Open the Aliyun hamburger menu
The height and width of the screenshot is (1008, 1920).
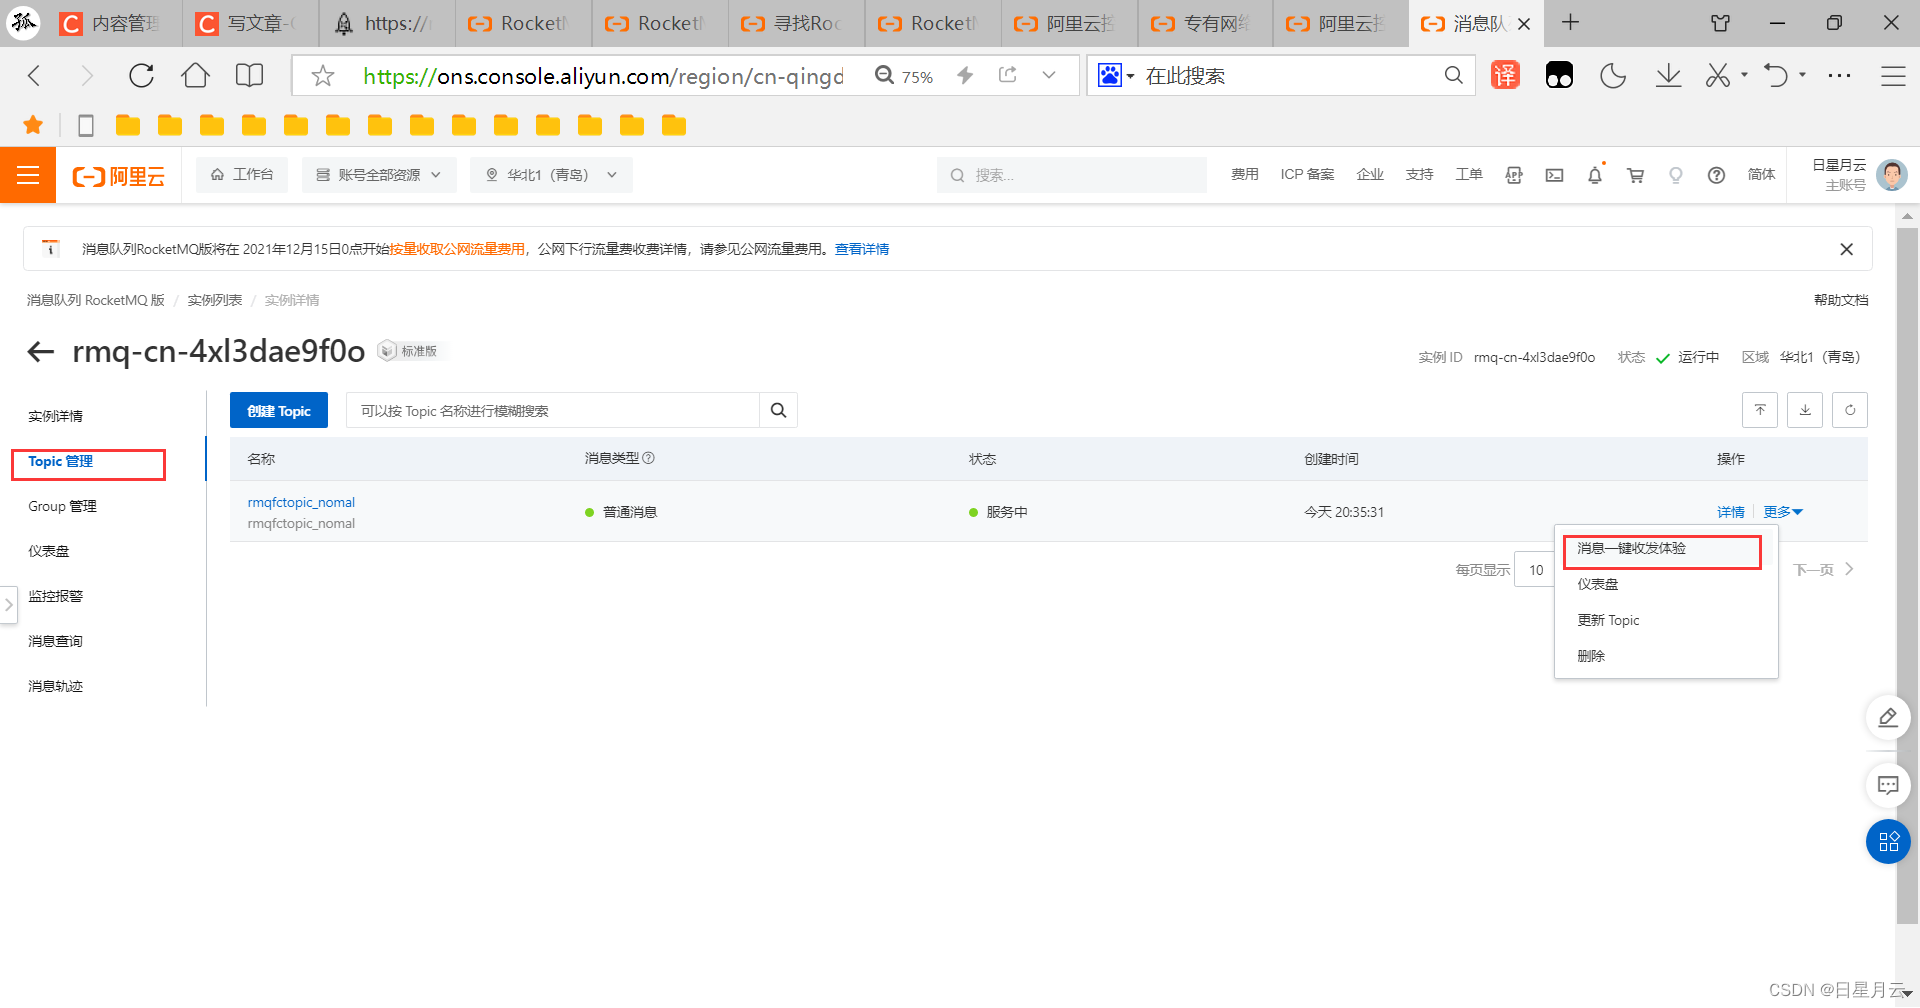28,175
